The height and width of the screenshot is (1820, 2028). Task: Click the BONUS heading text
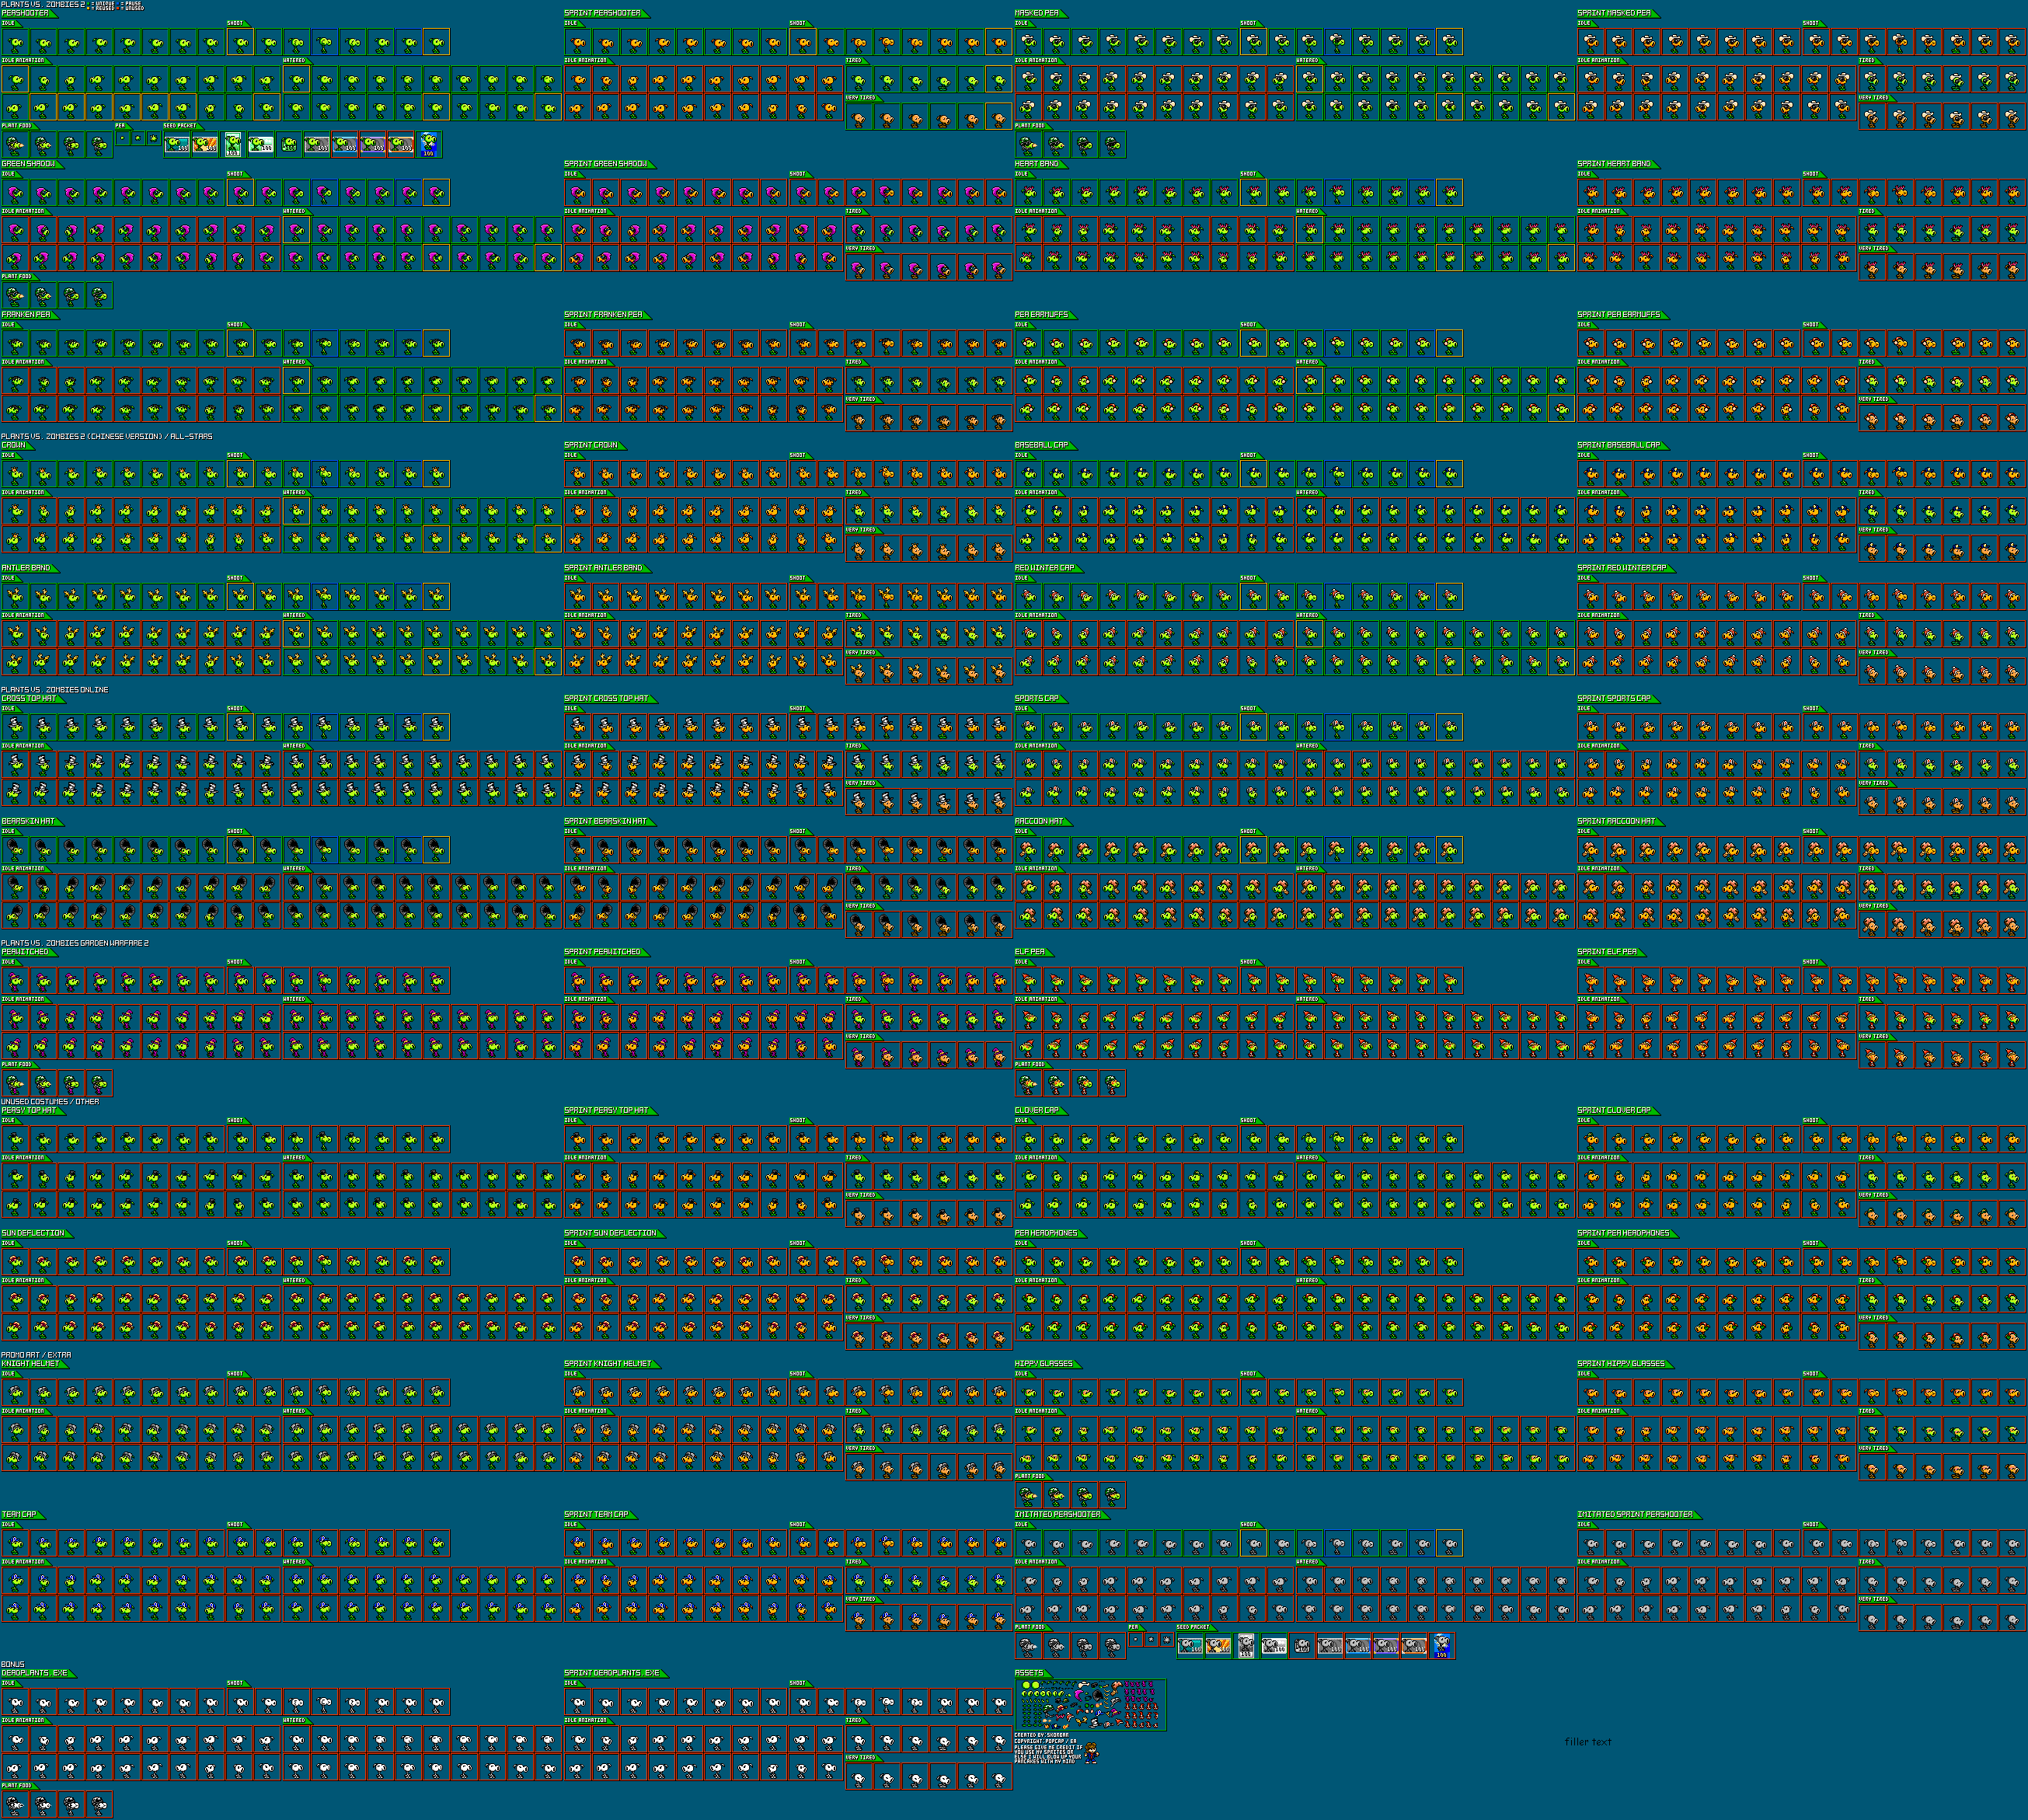coord(13,1664)
